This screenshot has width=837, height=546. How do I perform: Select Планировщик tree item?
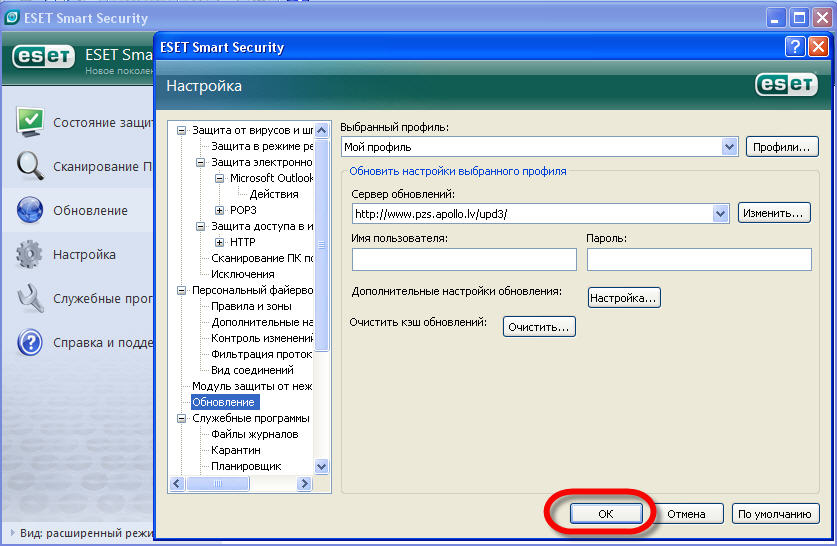[x=246, y=466]
